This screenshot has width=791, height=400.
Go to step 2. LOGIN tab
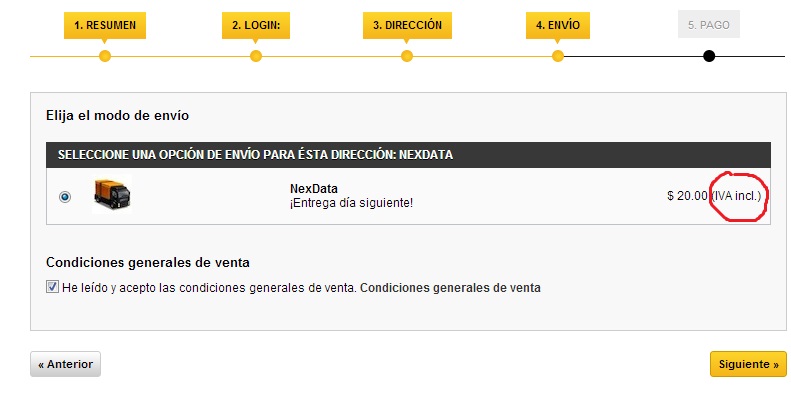255,24
